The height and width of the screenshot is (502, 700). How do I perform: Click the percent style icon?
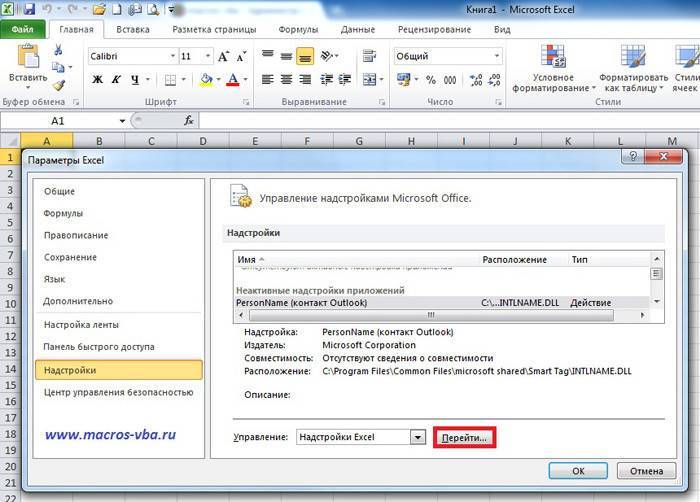click(x=431, y=79)
